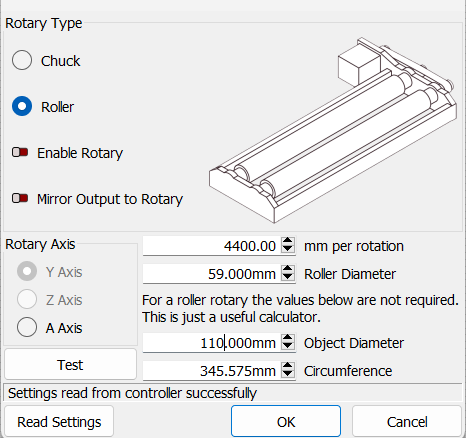Image resolution: width=466 pixels, height=438 pixels.
Task: Increase Object Diameter with up arrow
Action: (288, 338)
